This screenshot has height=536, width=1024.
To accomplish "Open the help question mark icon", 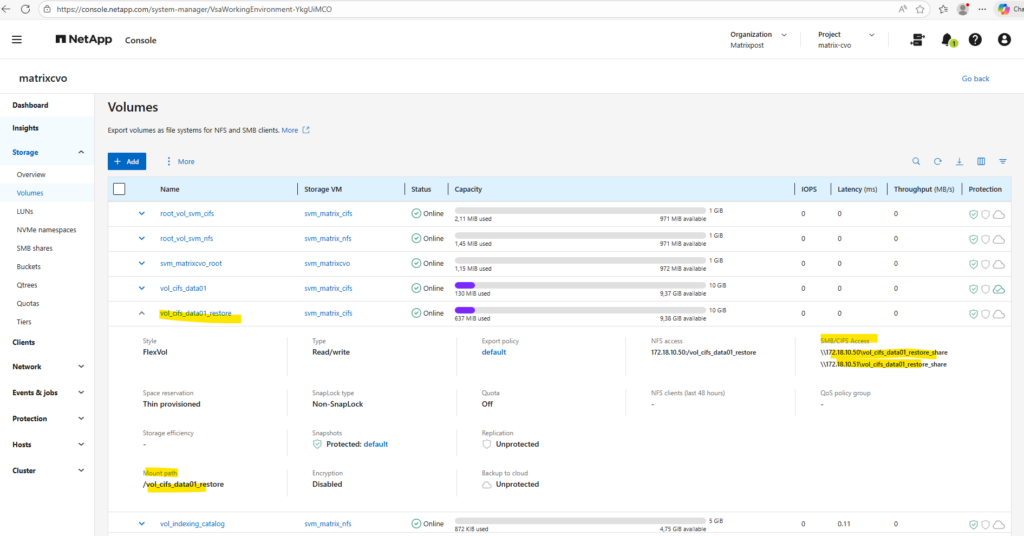I will tap(975, 40).
